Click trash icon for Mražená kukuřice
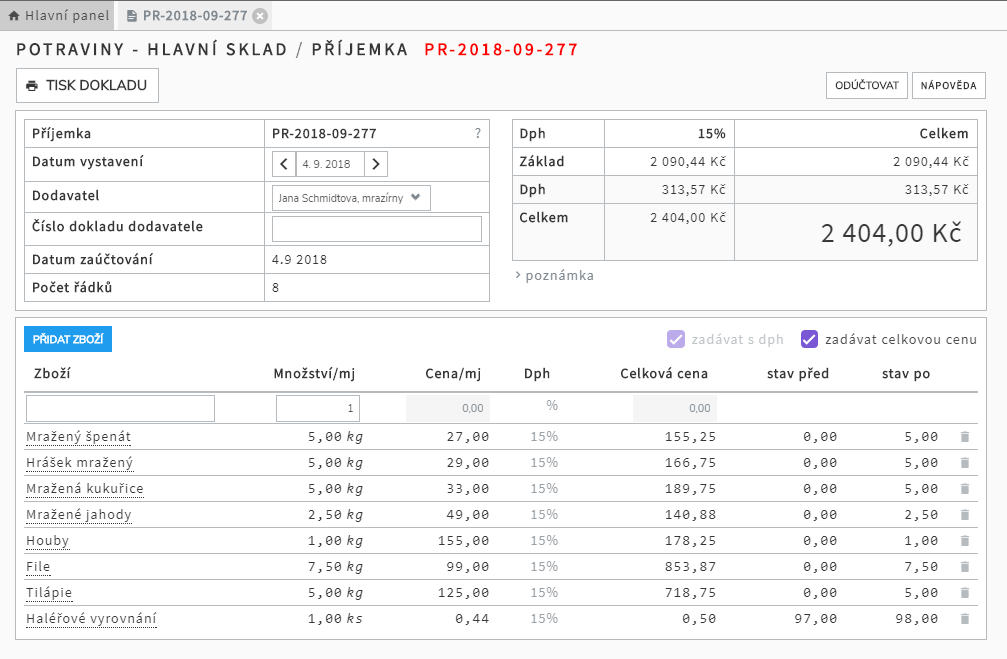 click(964, 489)
